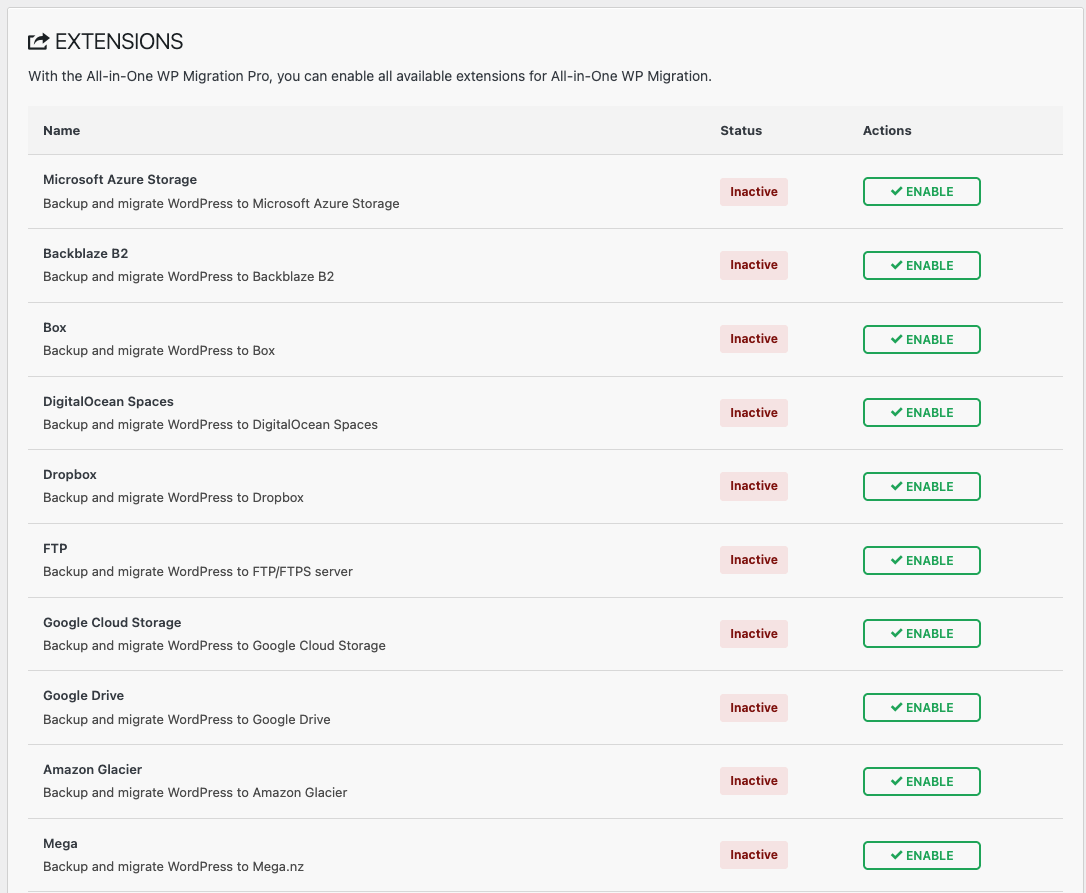
Task: Select the Microsoft Azure Storage extension name
Action: pos(120,180)
